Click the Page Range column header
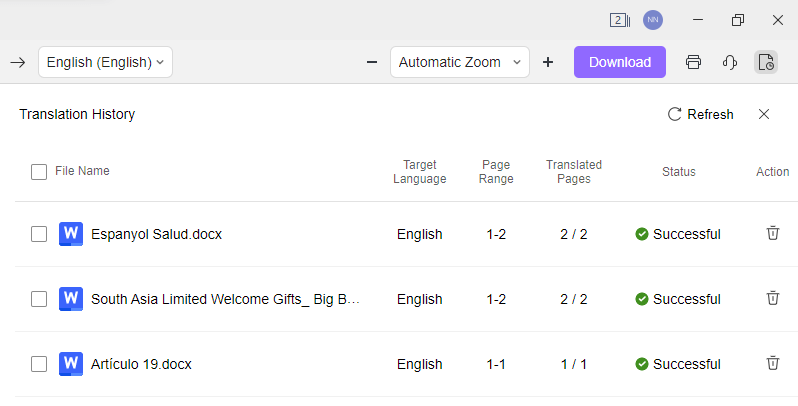The image size is (798, 406). pyautogui.click(x=496, y=172)
